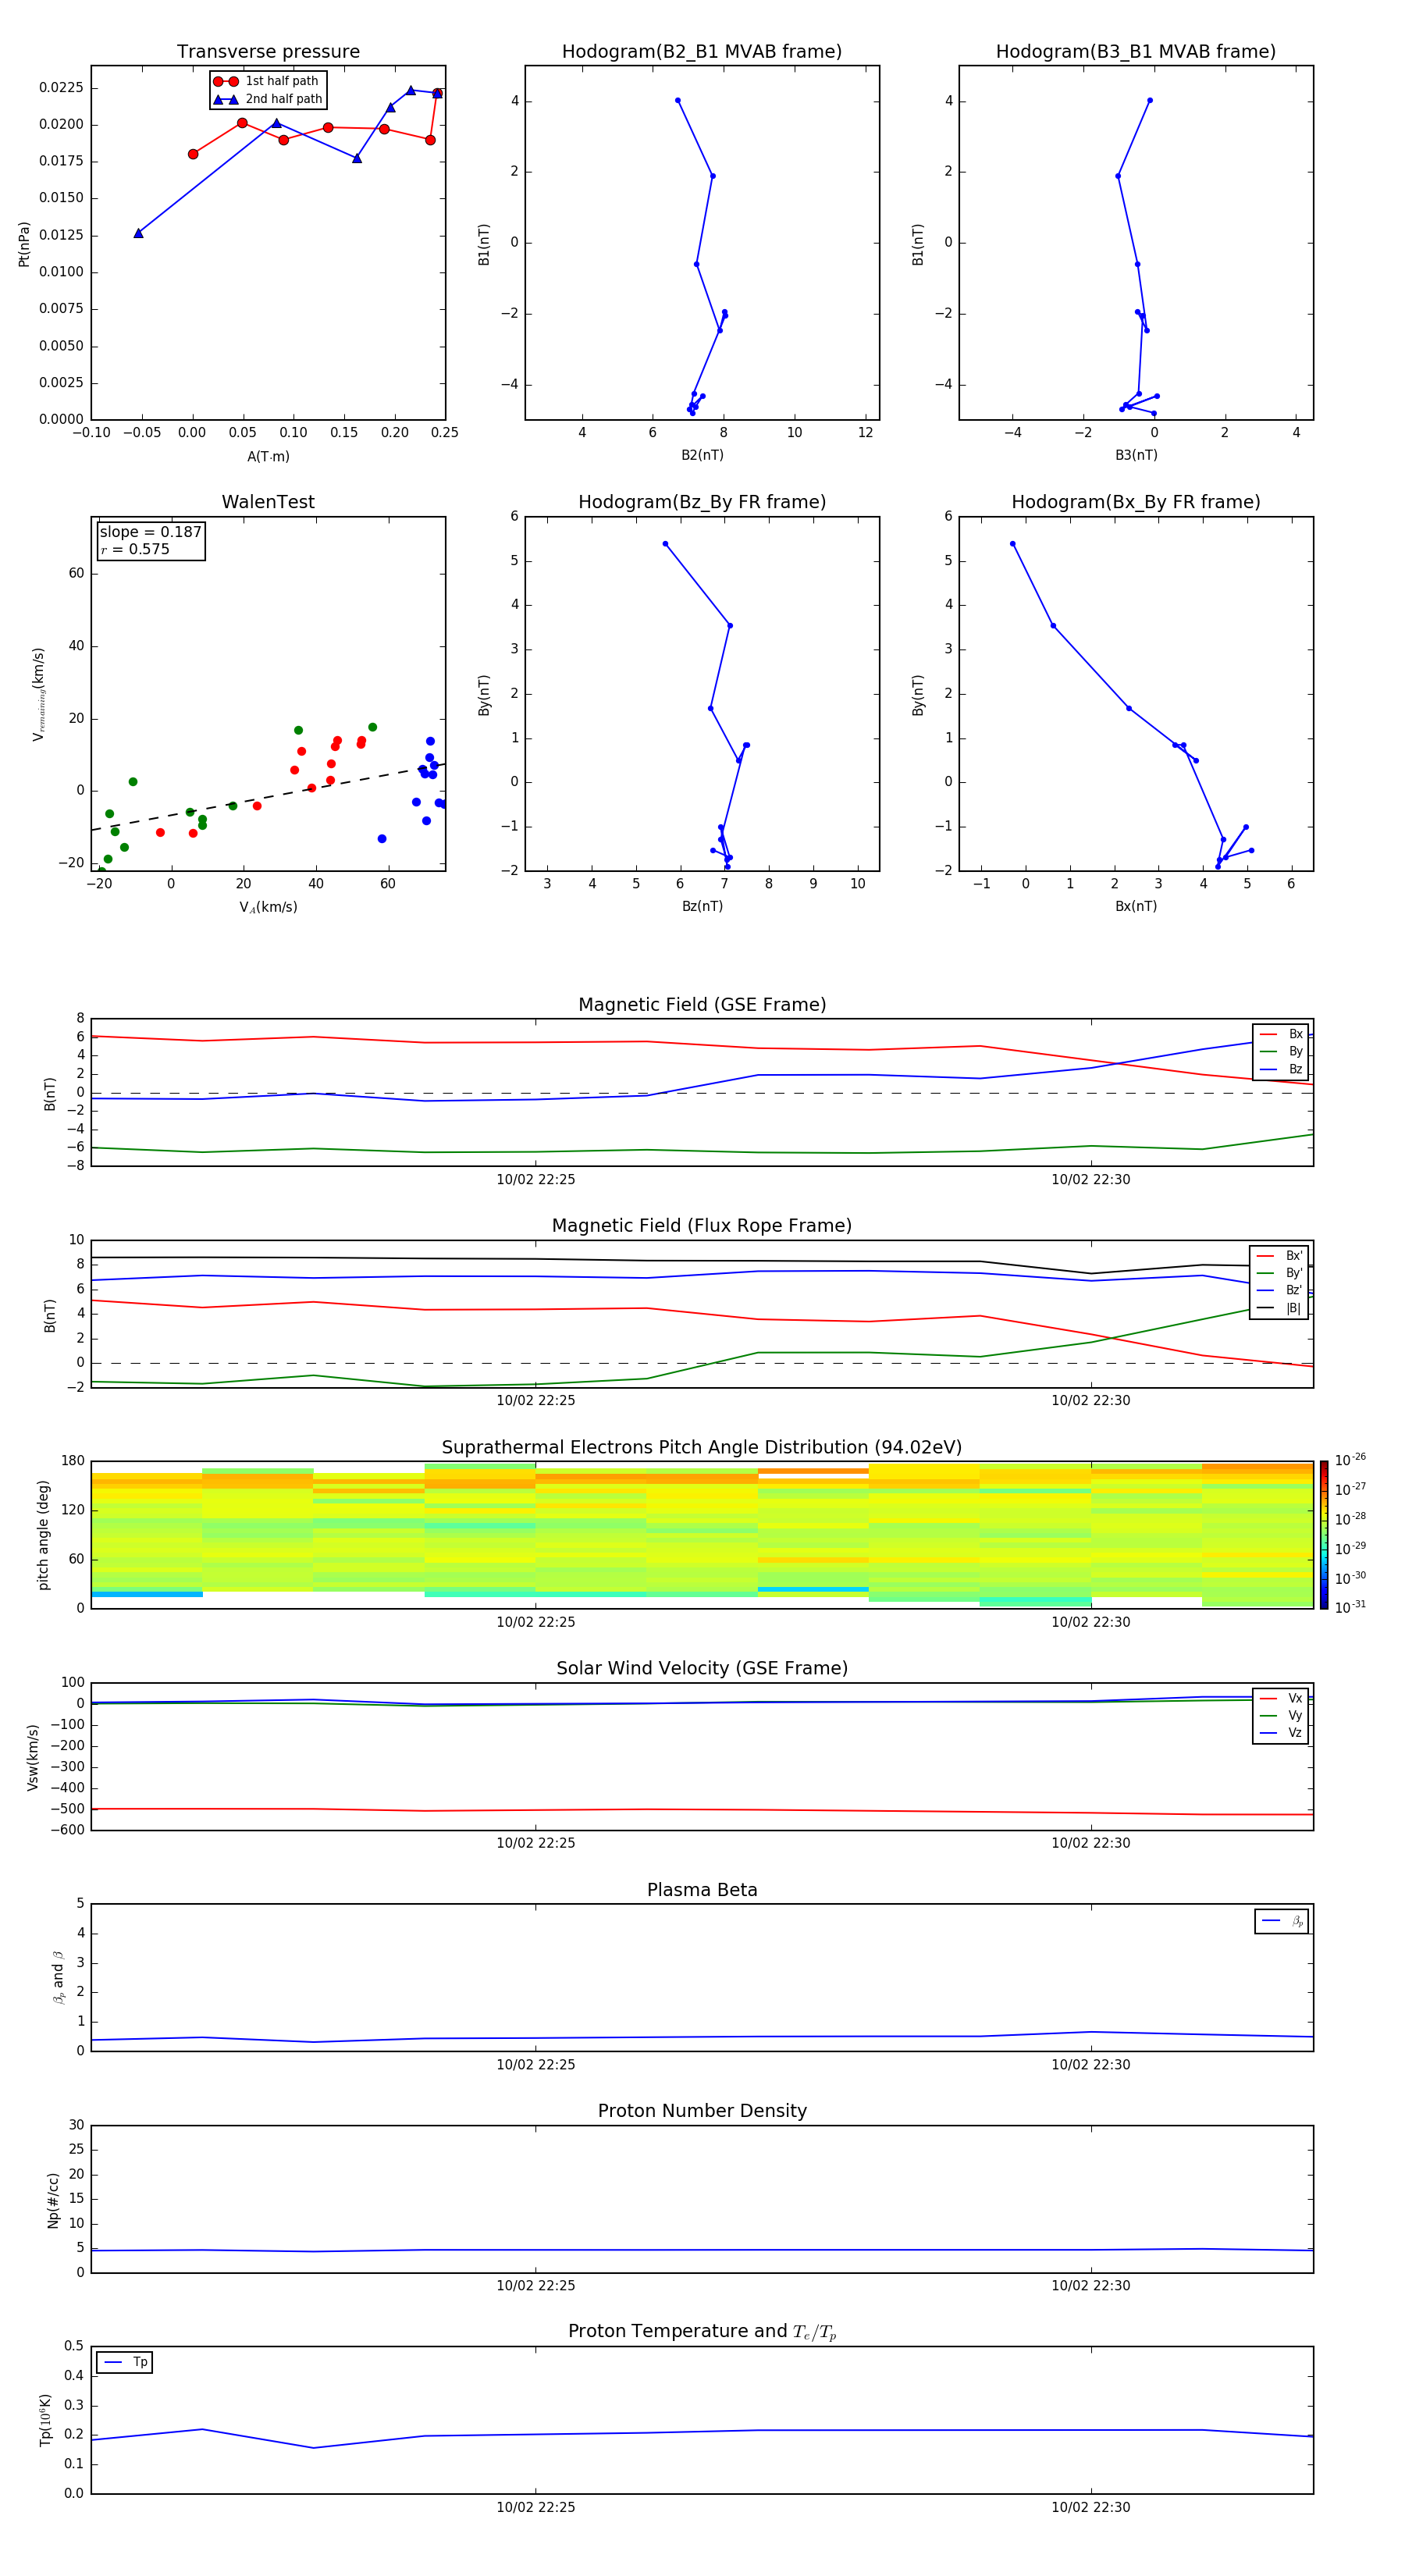Click the "Magnetic Field (GSE Frame)" title
The height and width of the screenshot is (2576, 1405).
702,1005
